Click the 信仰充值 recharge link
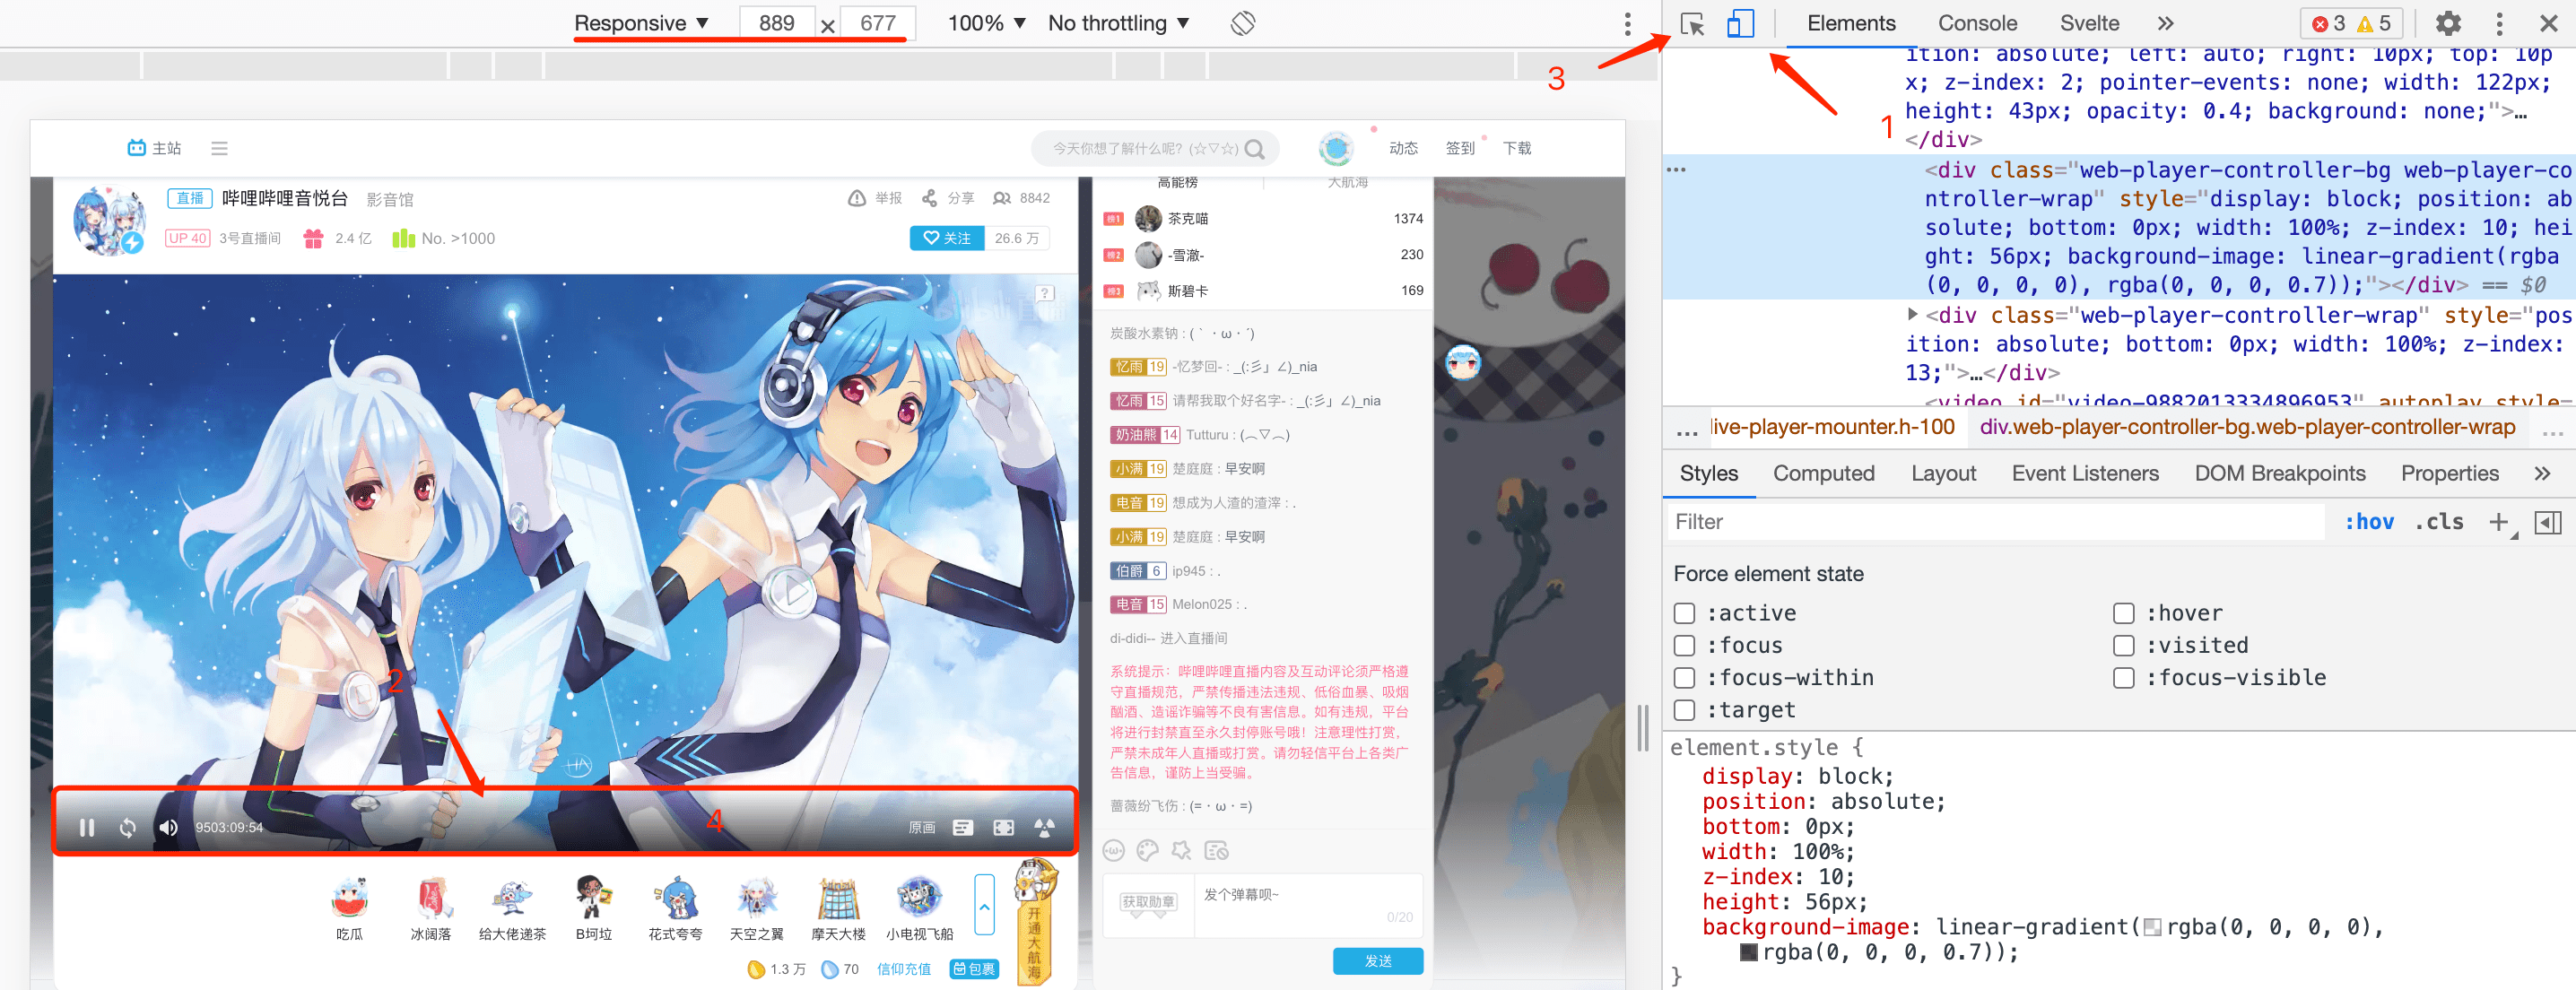This screenshot has height=990, width=2576. pos(903,969)
